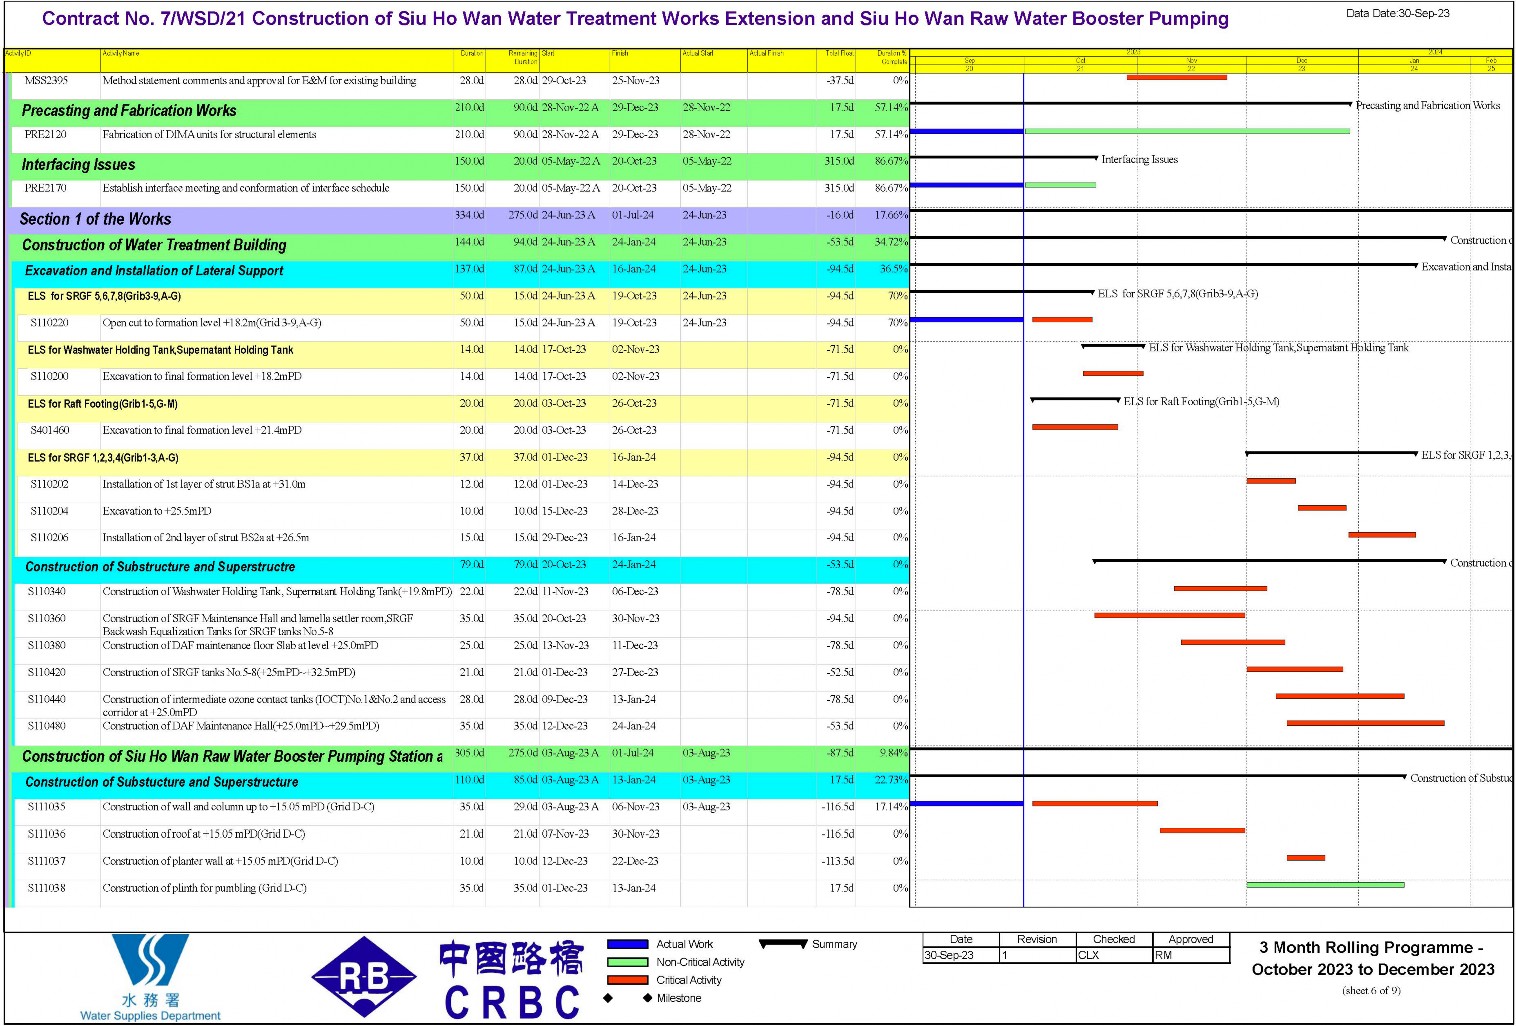
Task: Click the red Gantt bar for S111037 planter wall
Action: pyautogui.click(x=1306, y=858)
